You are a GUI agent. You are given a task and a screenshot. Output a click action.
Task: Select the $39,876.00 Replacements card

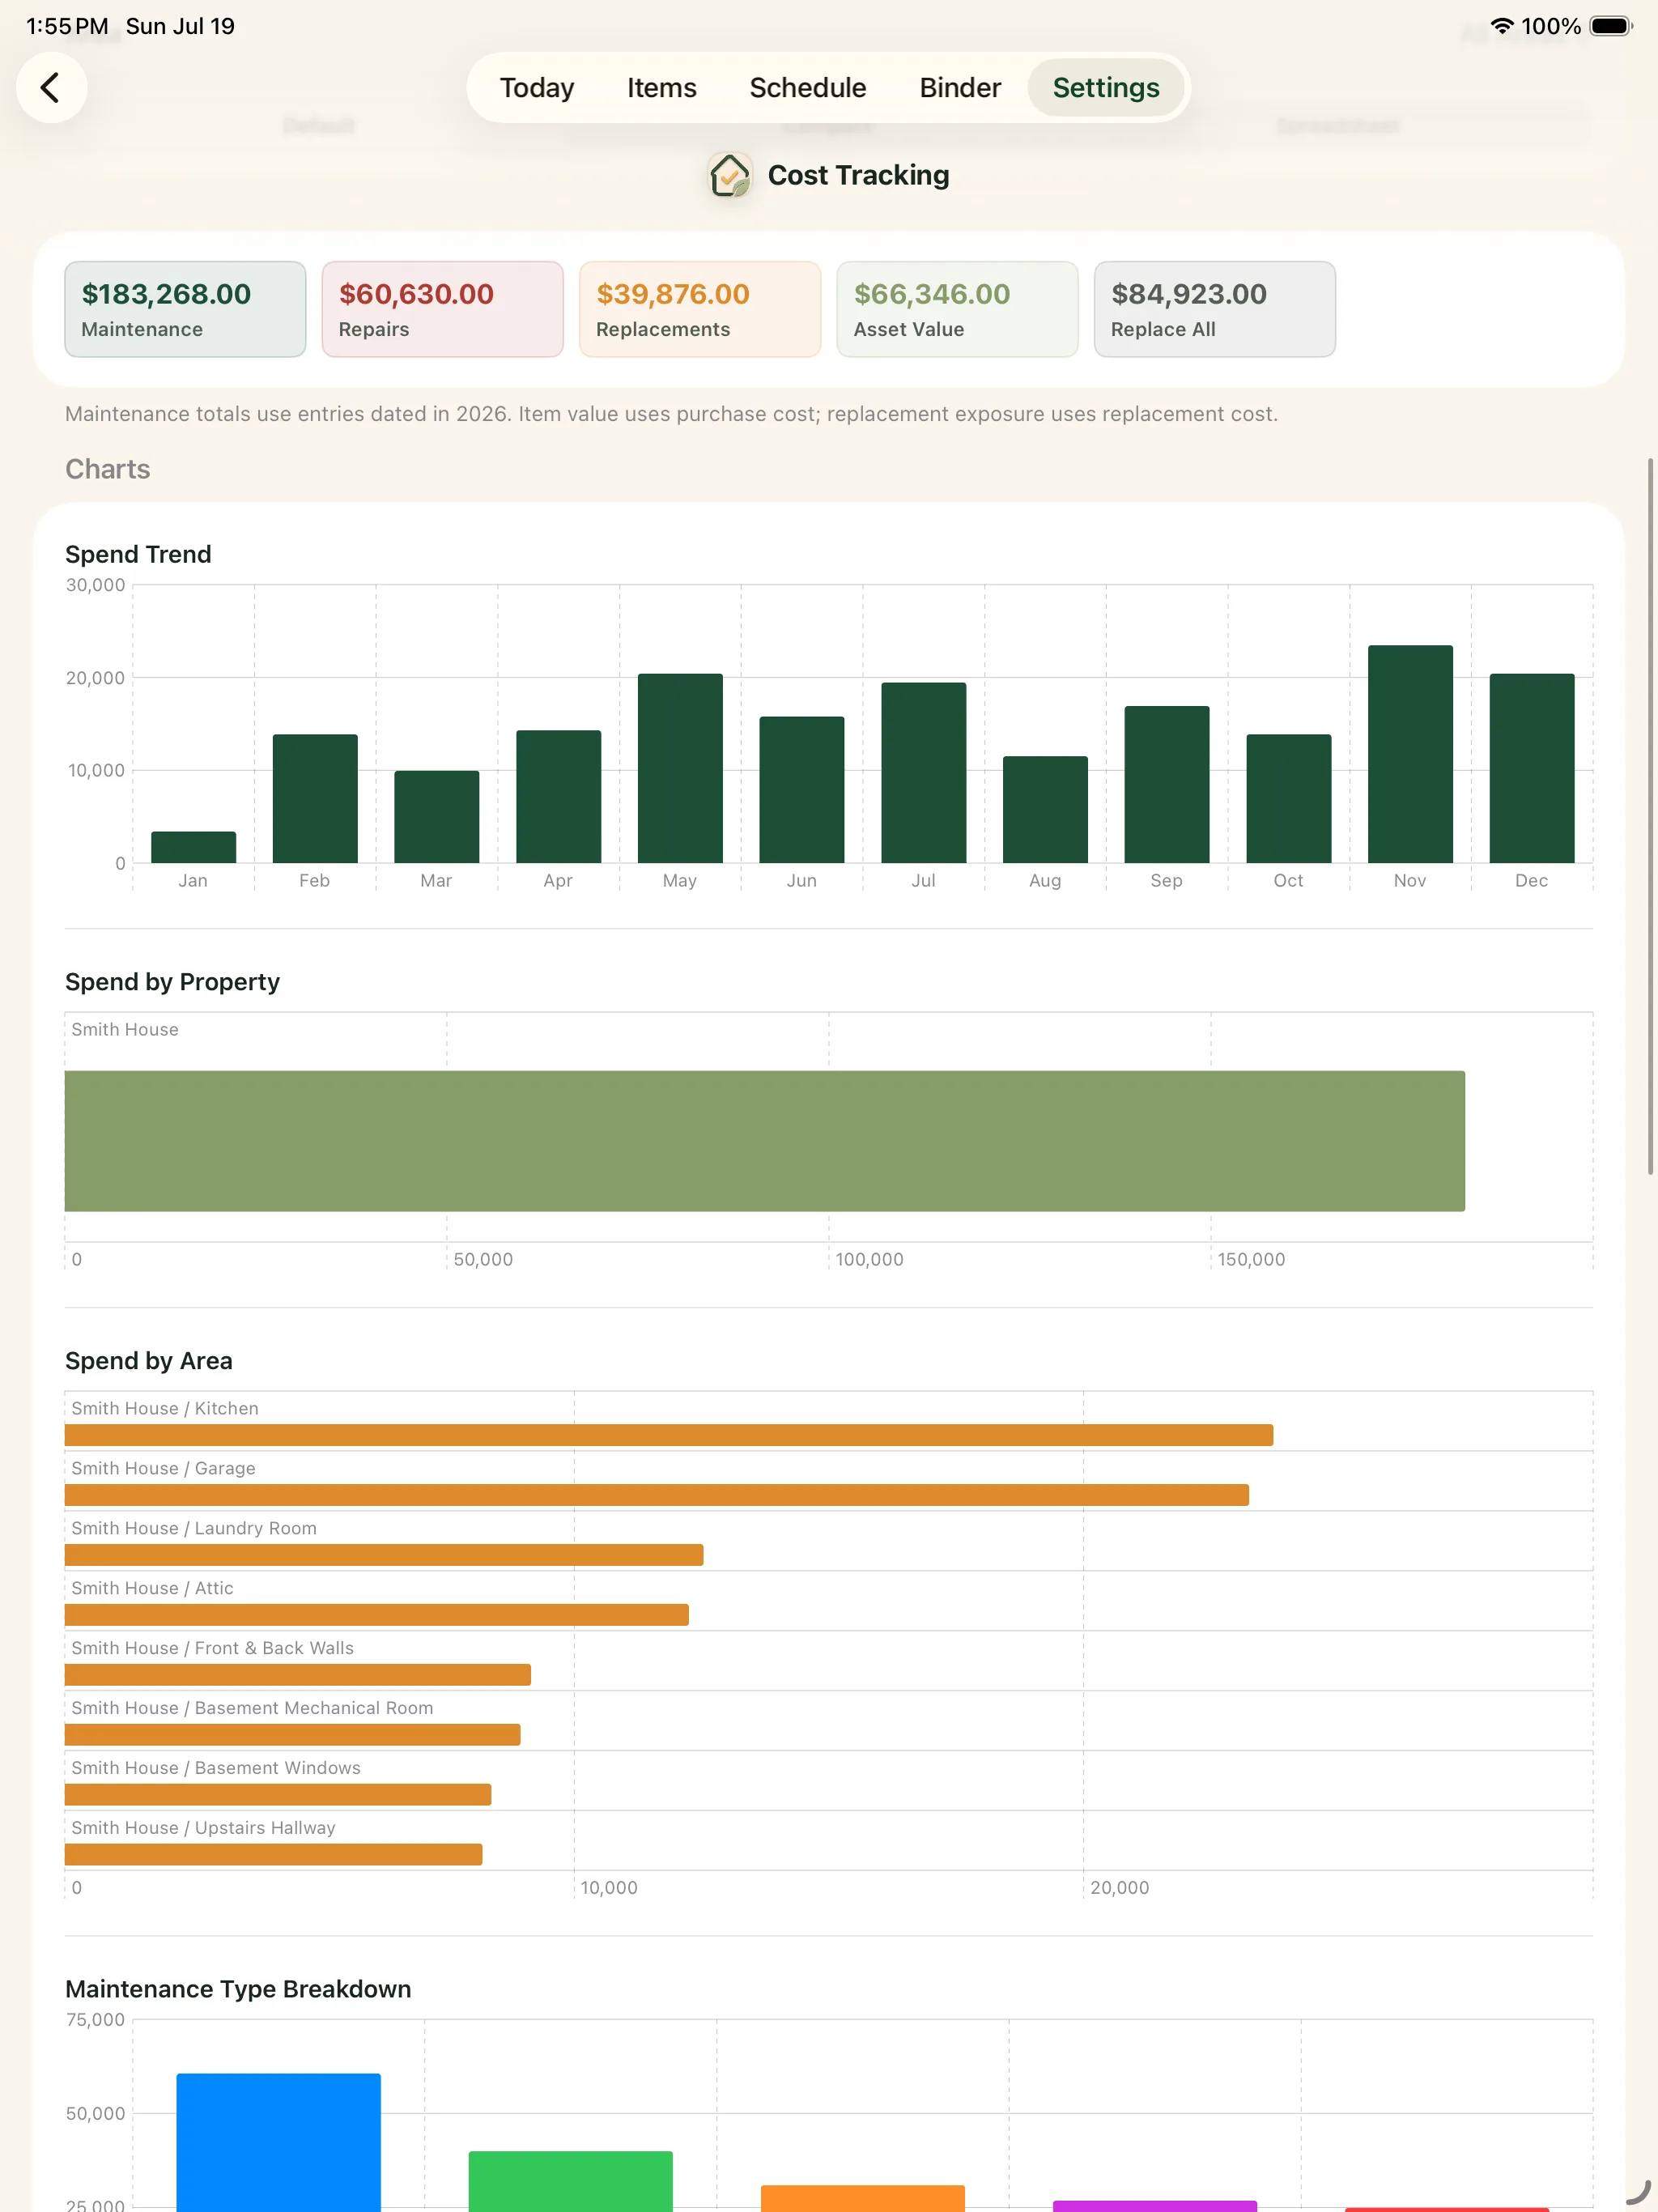pyautogui.click(x=700, y=309)
